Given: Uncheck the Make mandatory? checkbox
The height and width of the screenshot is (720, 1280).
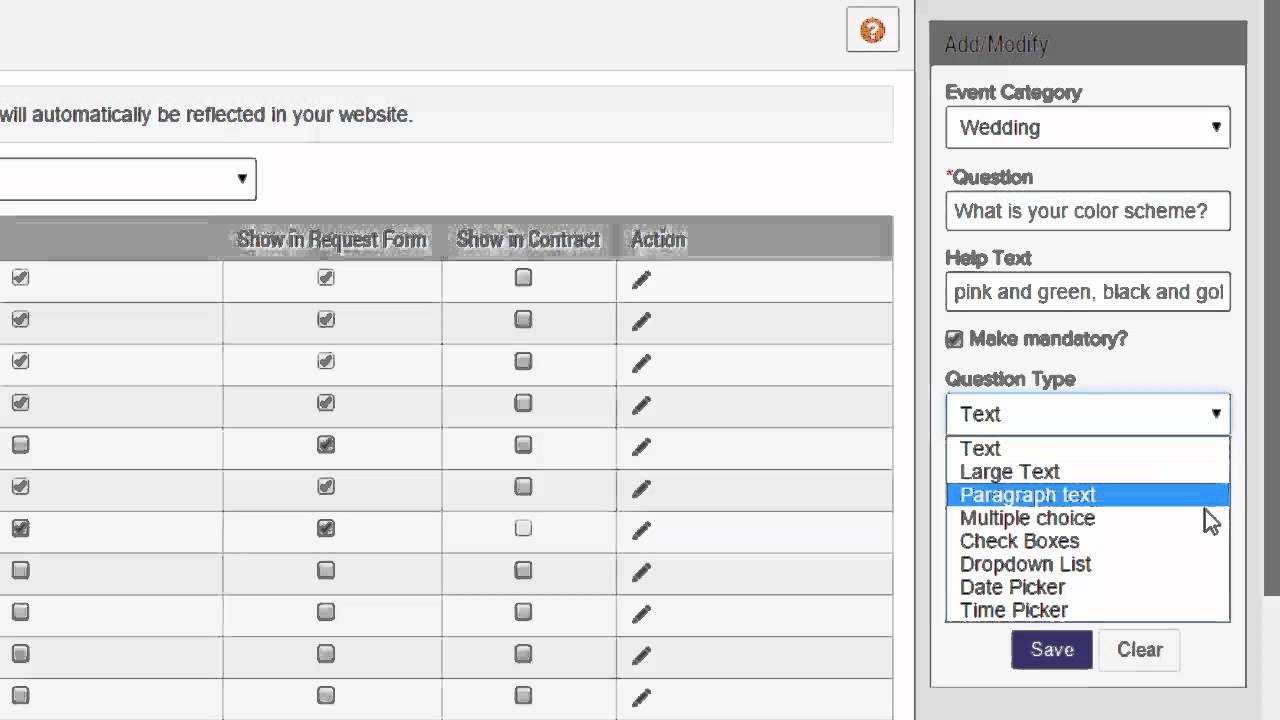Looking at the screenshot, I should click(x=954, y=340).
